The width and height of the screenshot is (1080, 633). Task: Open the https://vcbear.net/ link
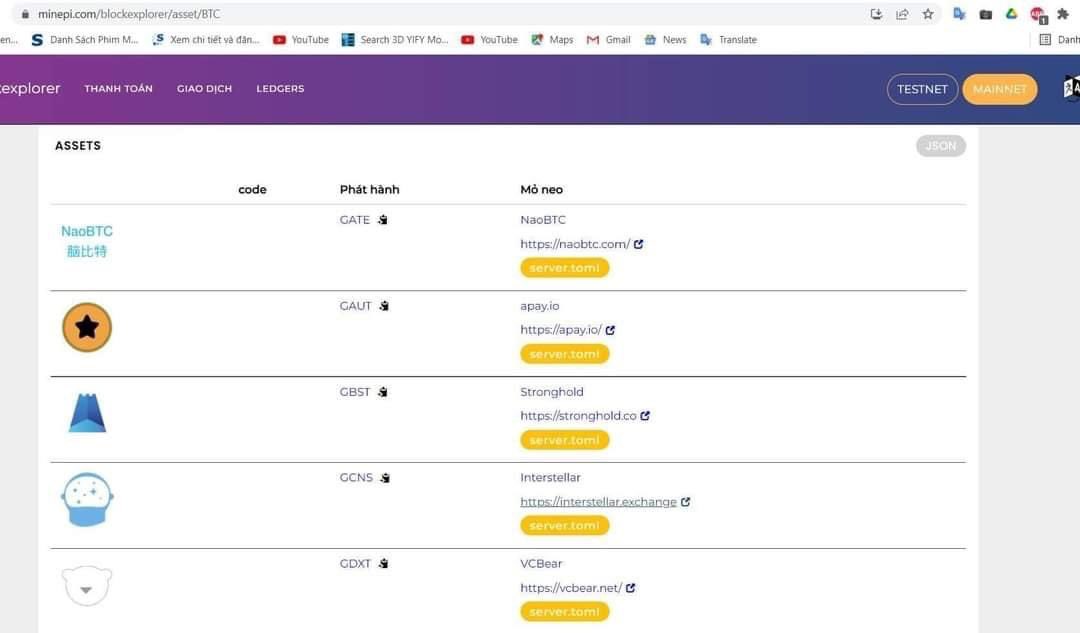(571, 588)
